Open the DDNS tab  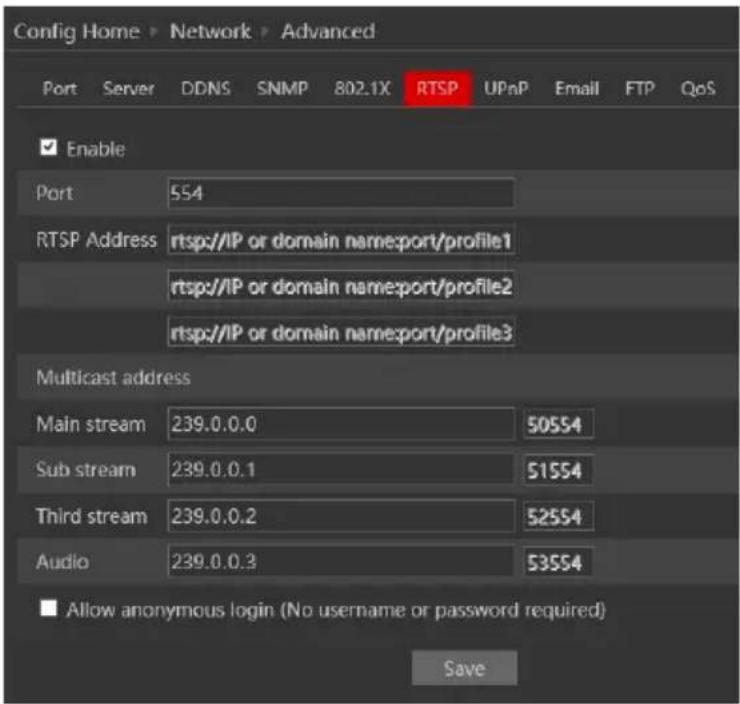[x=206, y=88]
